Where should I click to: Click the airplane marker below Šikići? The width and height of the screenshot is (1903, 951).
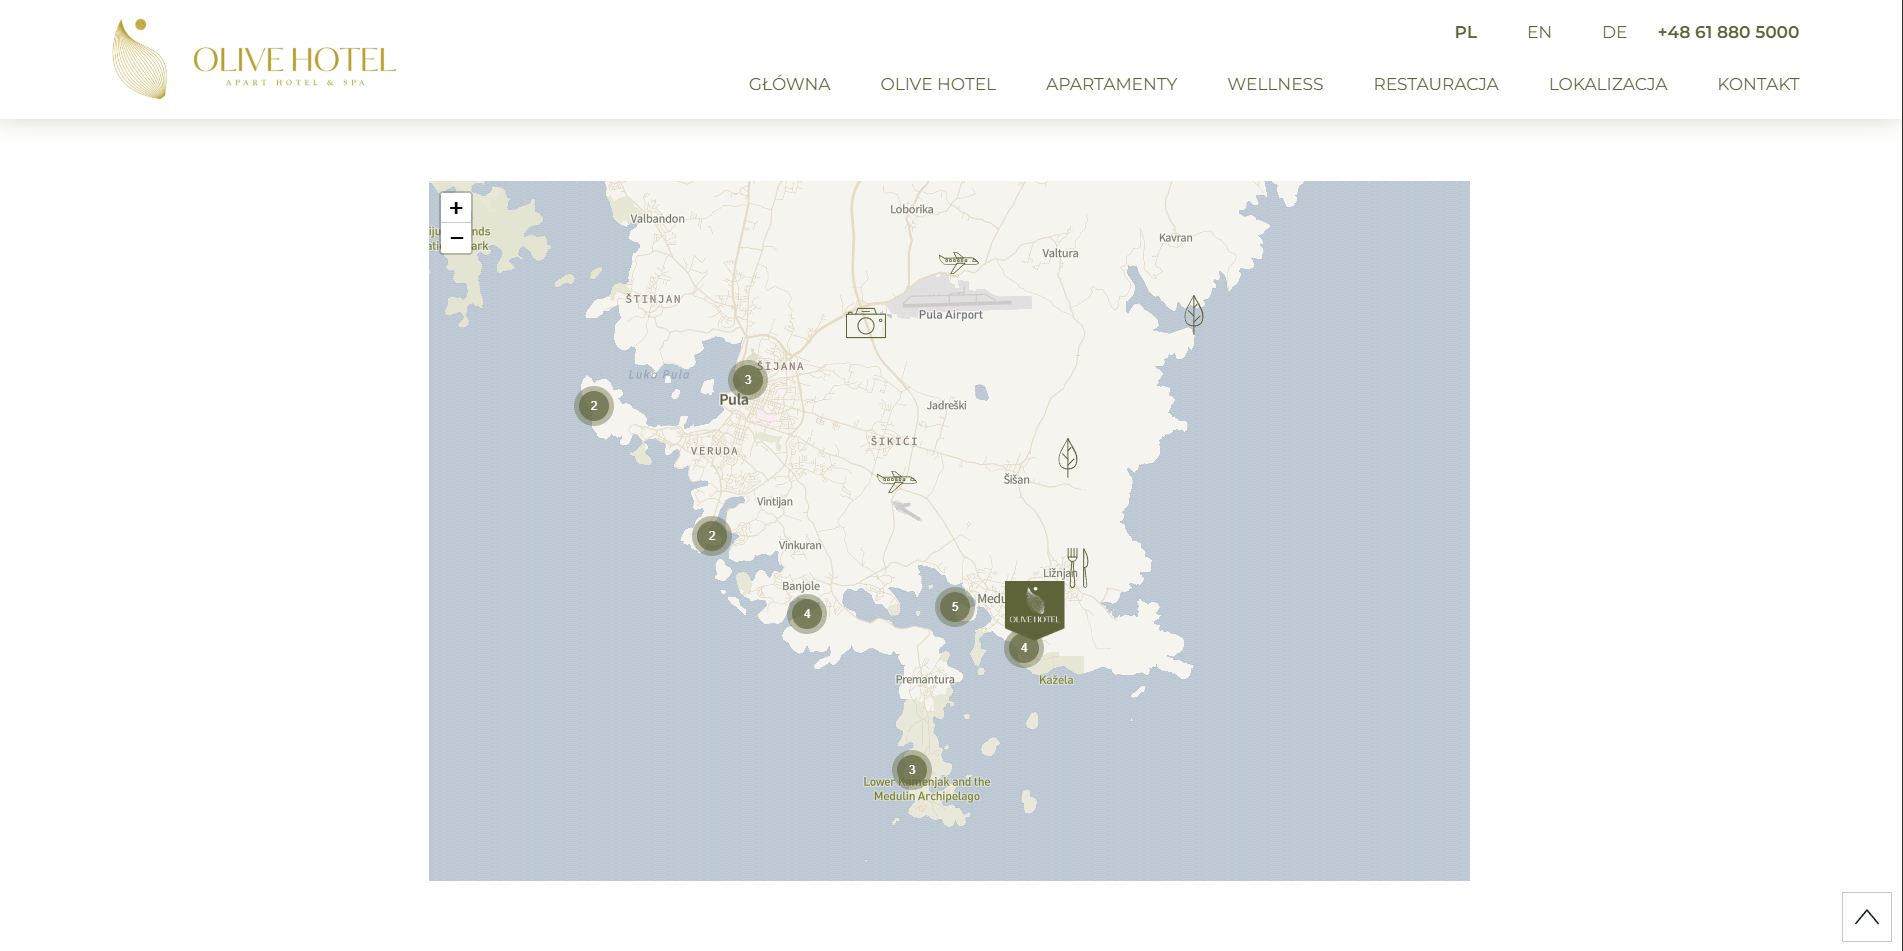896,482
